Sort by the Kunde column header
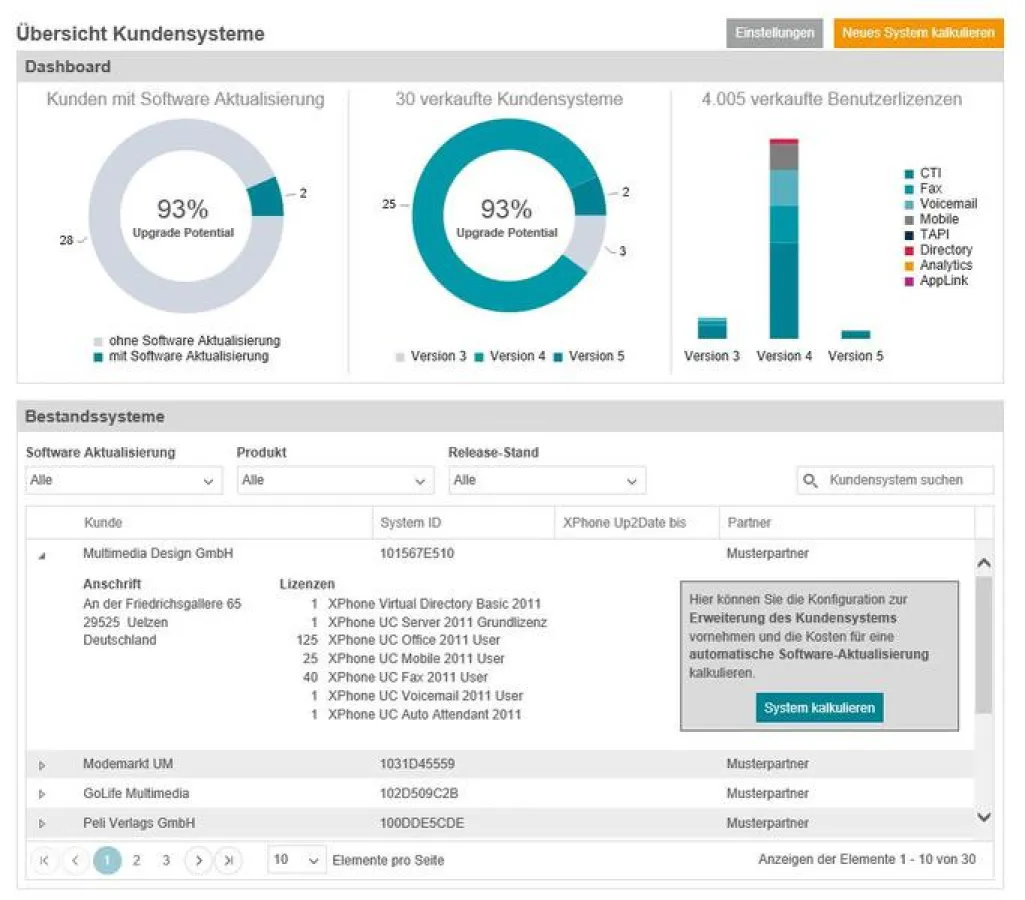Viewport: 1025px width, 900px height. pyautogui.click(x=104, y=523)
